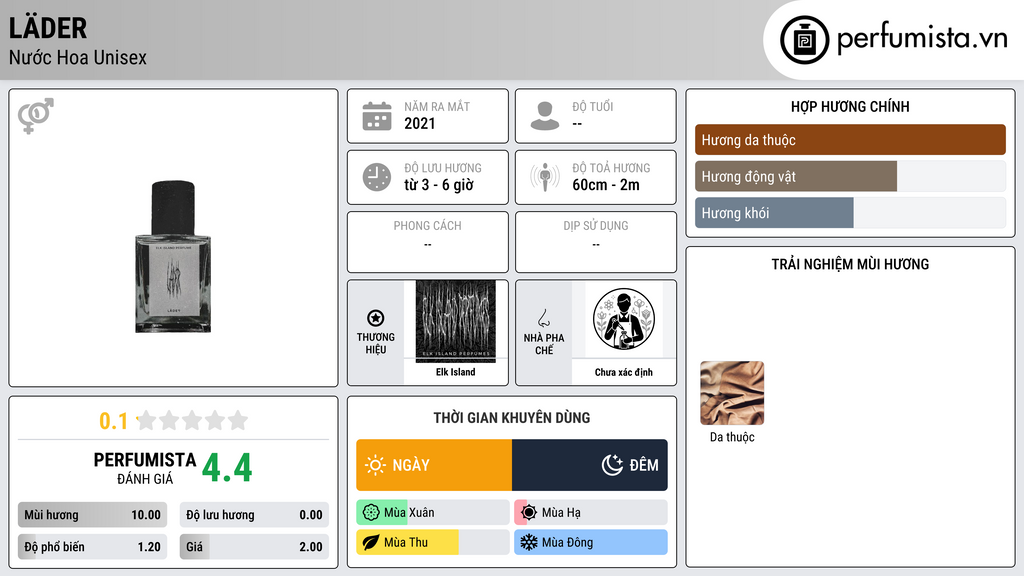
Task: Click the Mùa Thu season bar
Action: [433, 542]
